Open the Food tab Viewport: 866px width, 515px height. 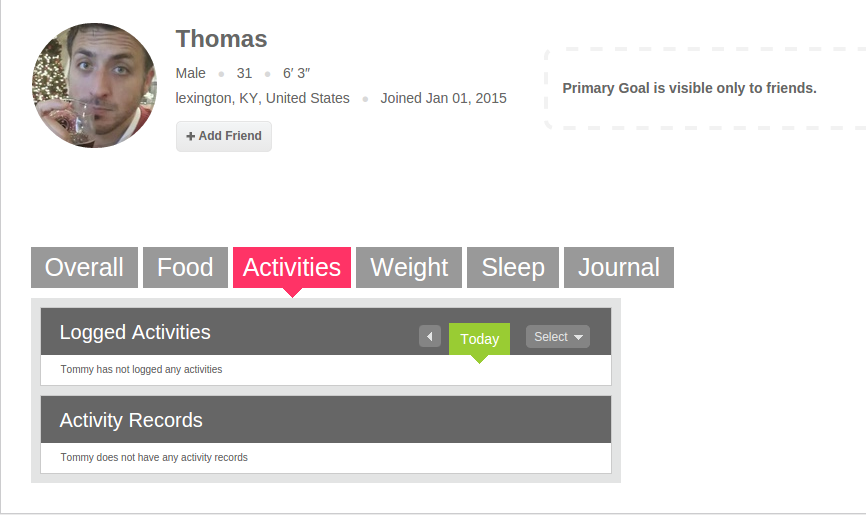point(186,267)
